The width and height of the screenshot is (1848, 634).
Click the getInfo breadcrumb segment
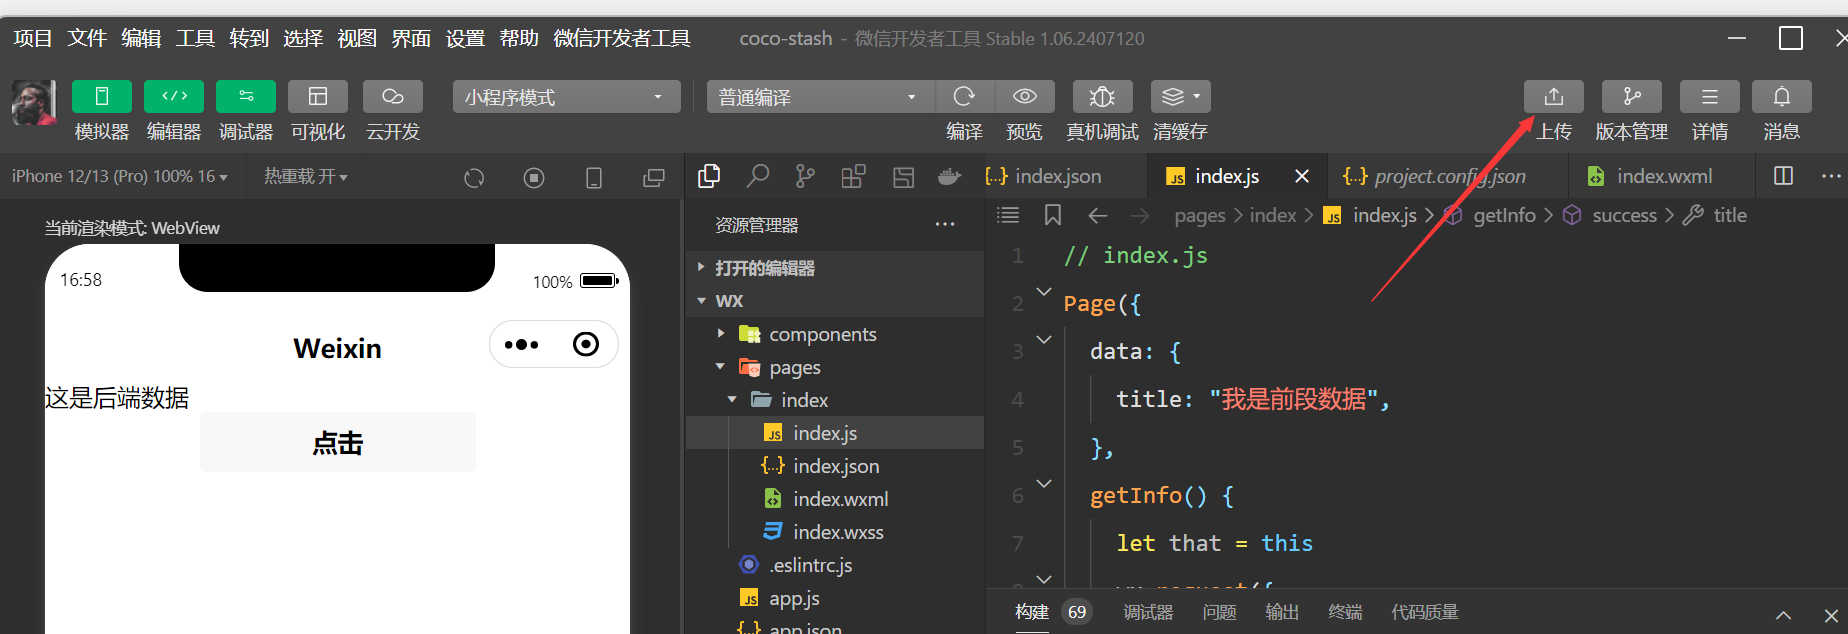[1503, 216]
